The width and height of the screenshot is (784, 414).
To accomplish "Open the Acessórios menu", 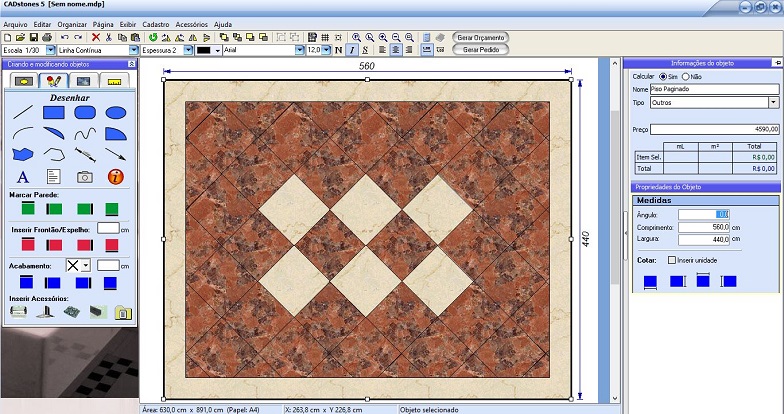I will [192, 24].
